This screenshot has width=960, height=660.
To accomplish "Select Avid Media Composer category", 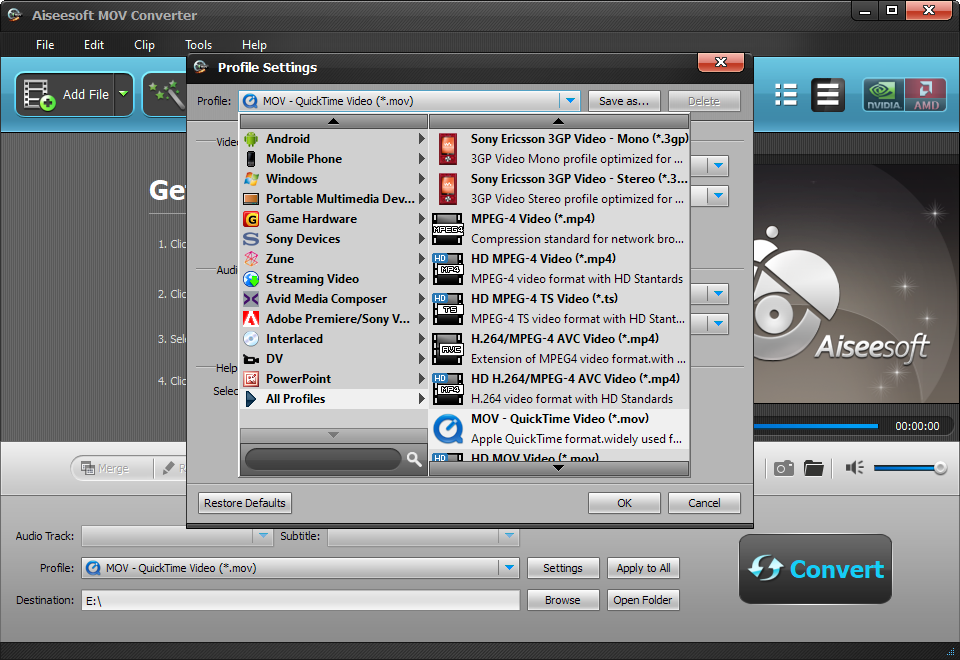I will (334, 299).
